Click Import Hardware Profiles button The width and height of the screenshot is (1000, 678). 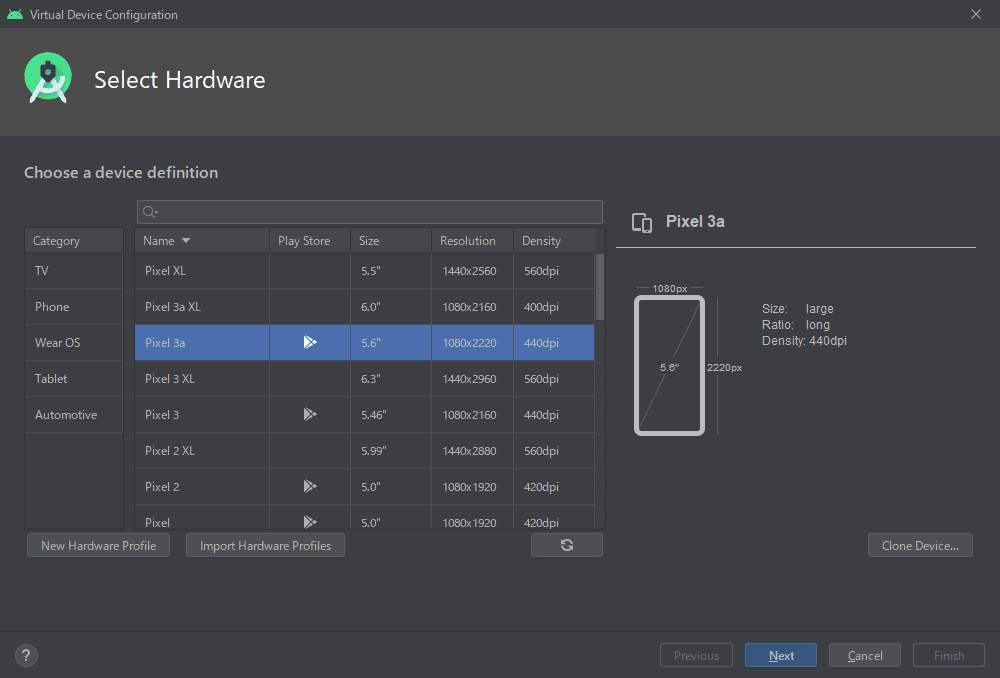pyautogui.click(x=265, y=545)
